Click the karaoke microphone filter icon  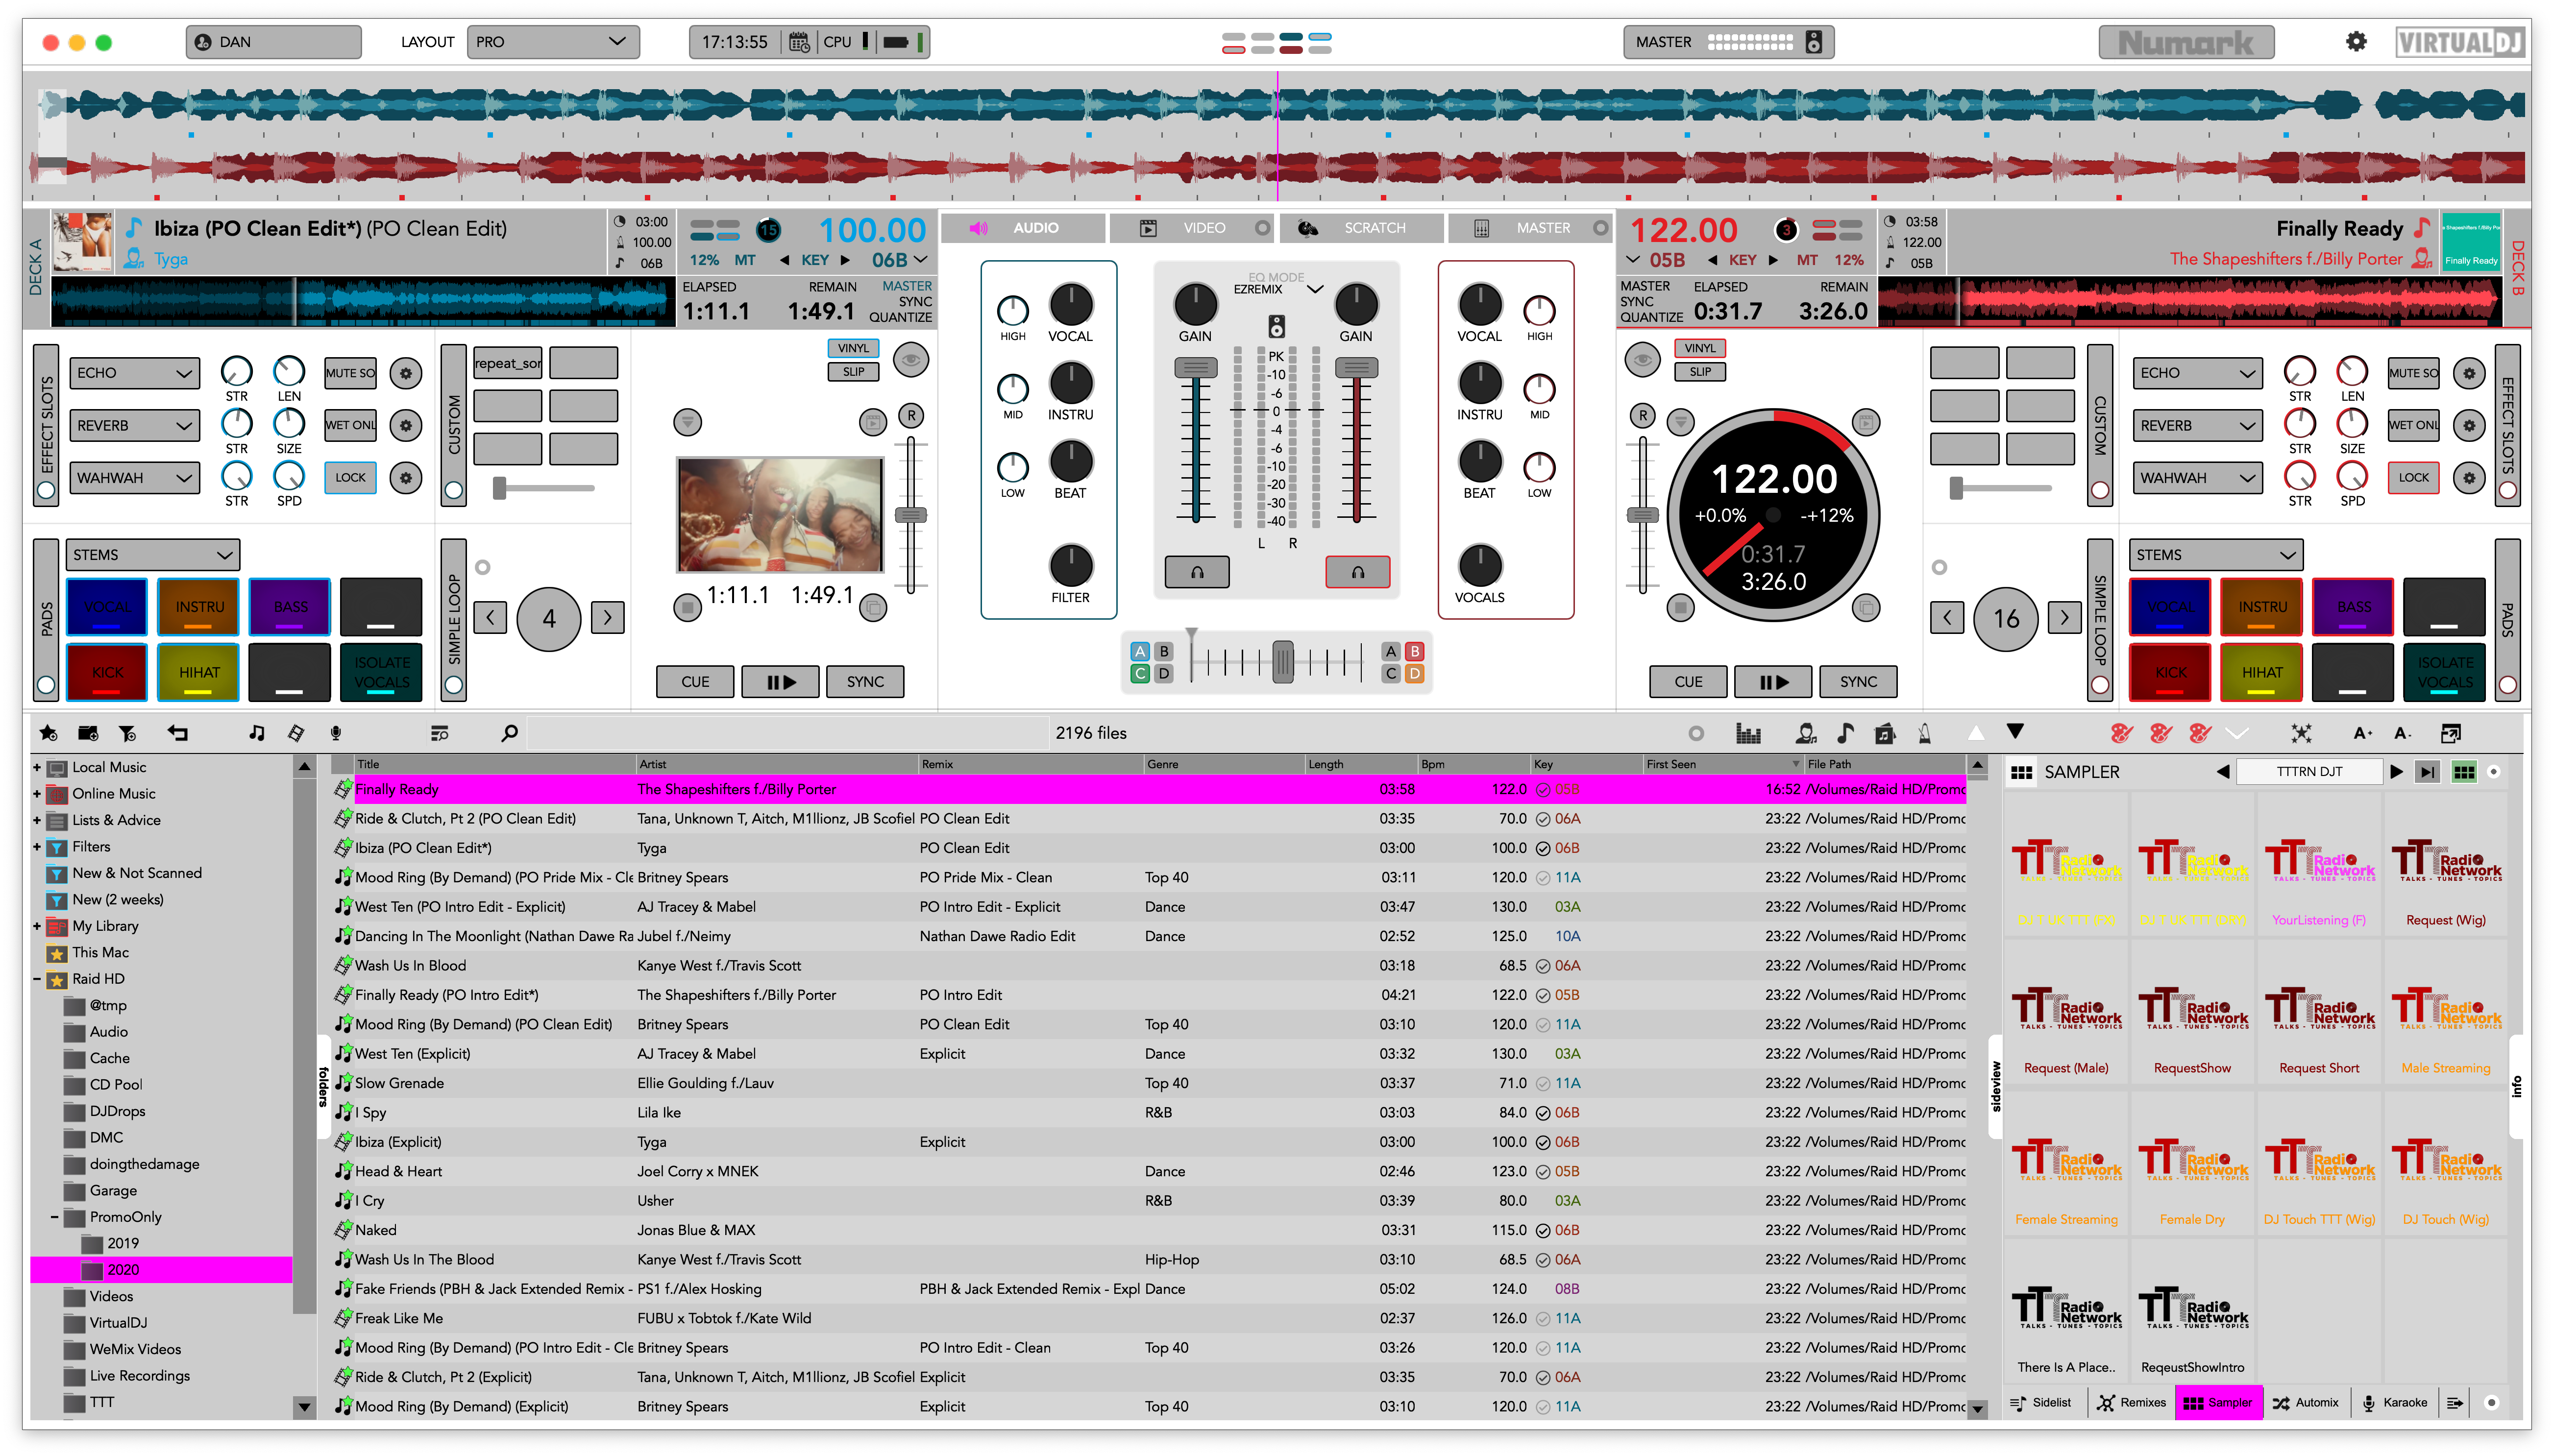tap(336, 733)
